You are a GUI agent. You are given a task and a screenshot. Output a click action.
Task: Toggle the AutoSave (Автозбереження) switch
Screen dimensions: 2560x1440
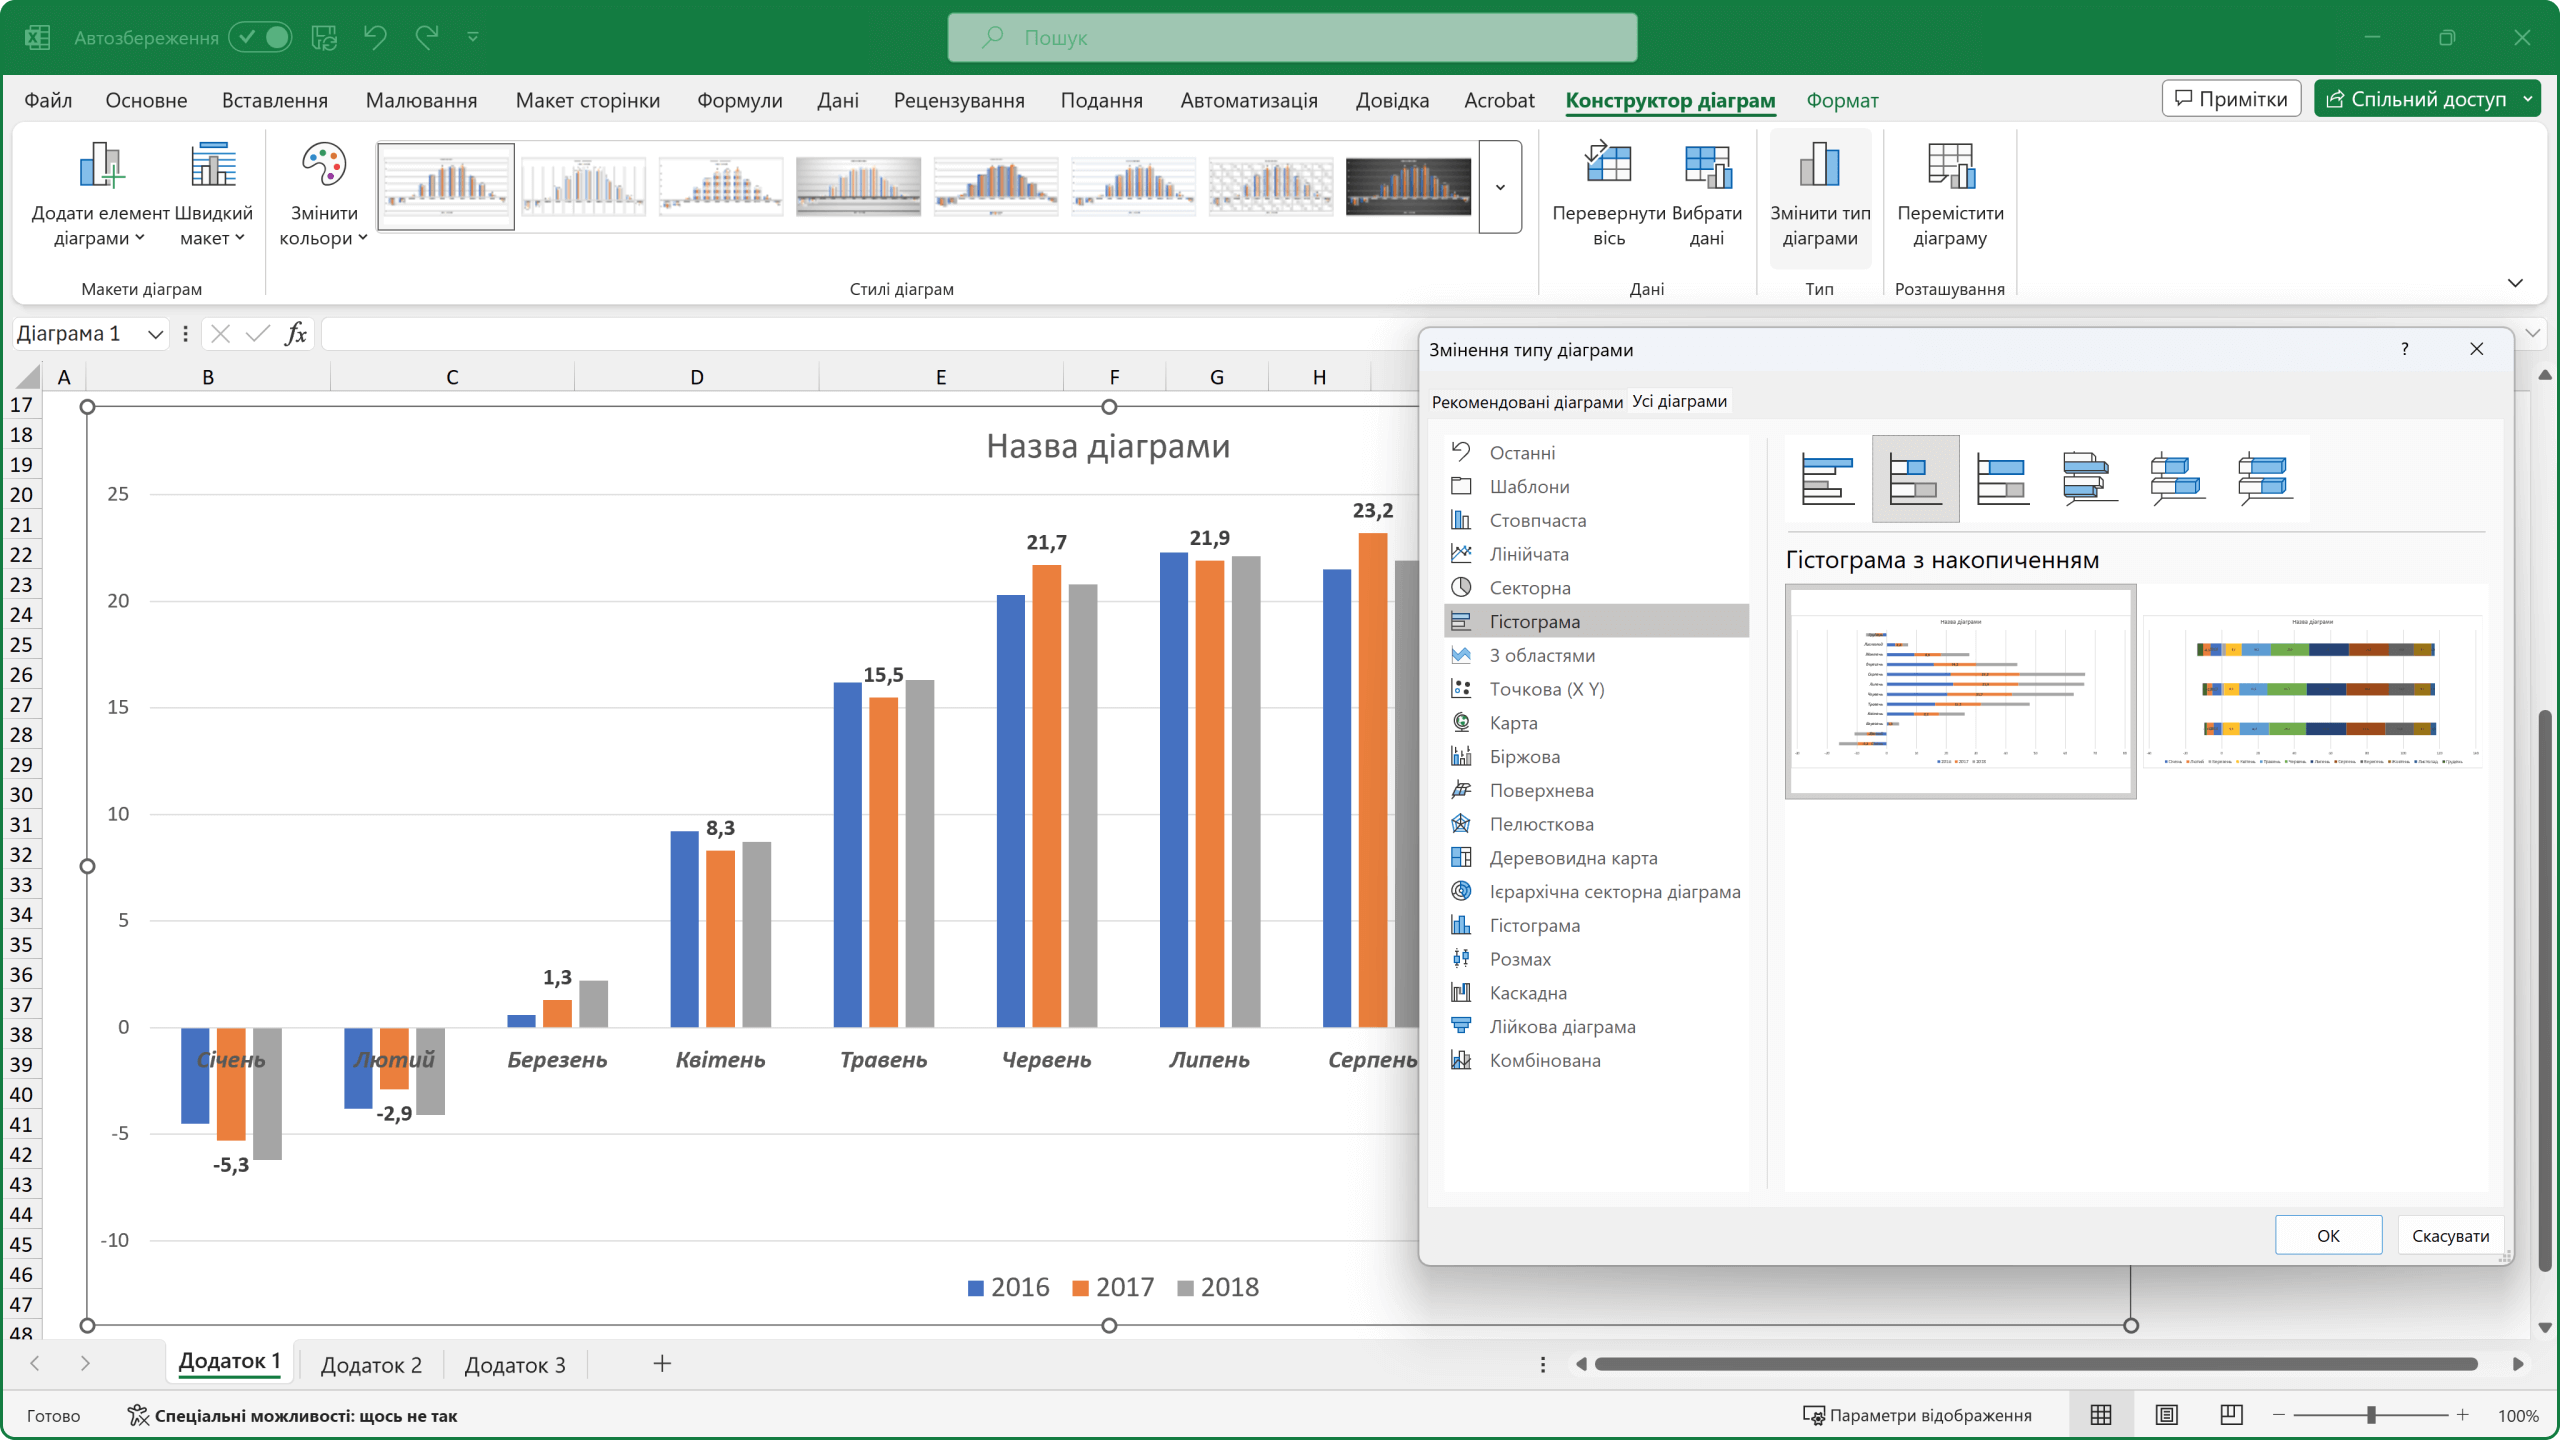point(261,38)
